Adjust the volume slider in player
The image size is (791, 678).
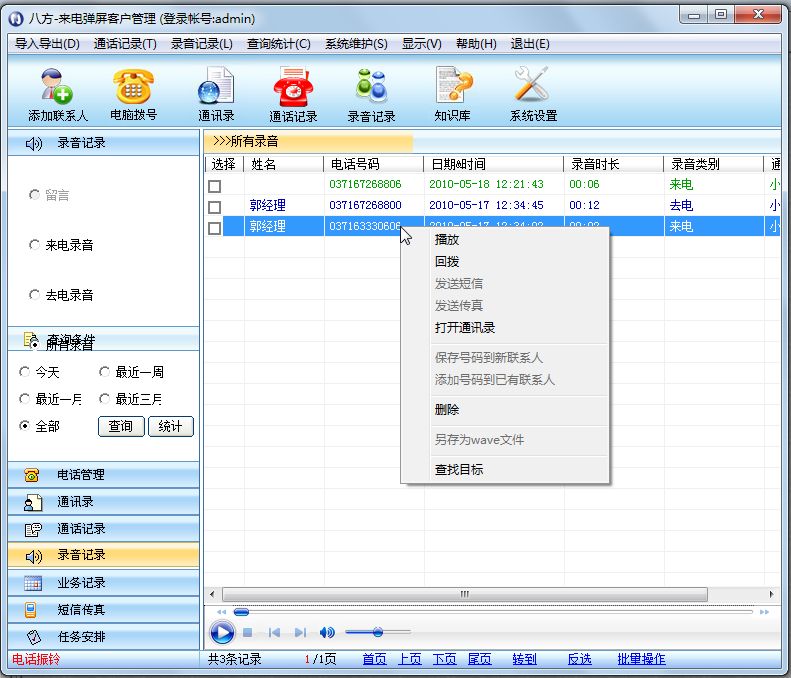coord(378,632)
